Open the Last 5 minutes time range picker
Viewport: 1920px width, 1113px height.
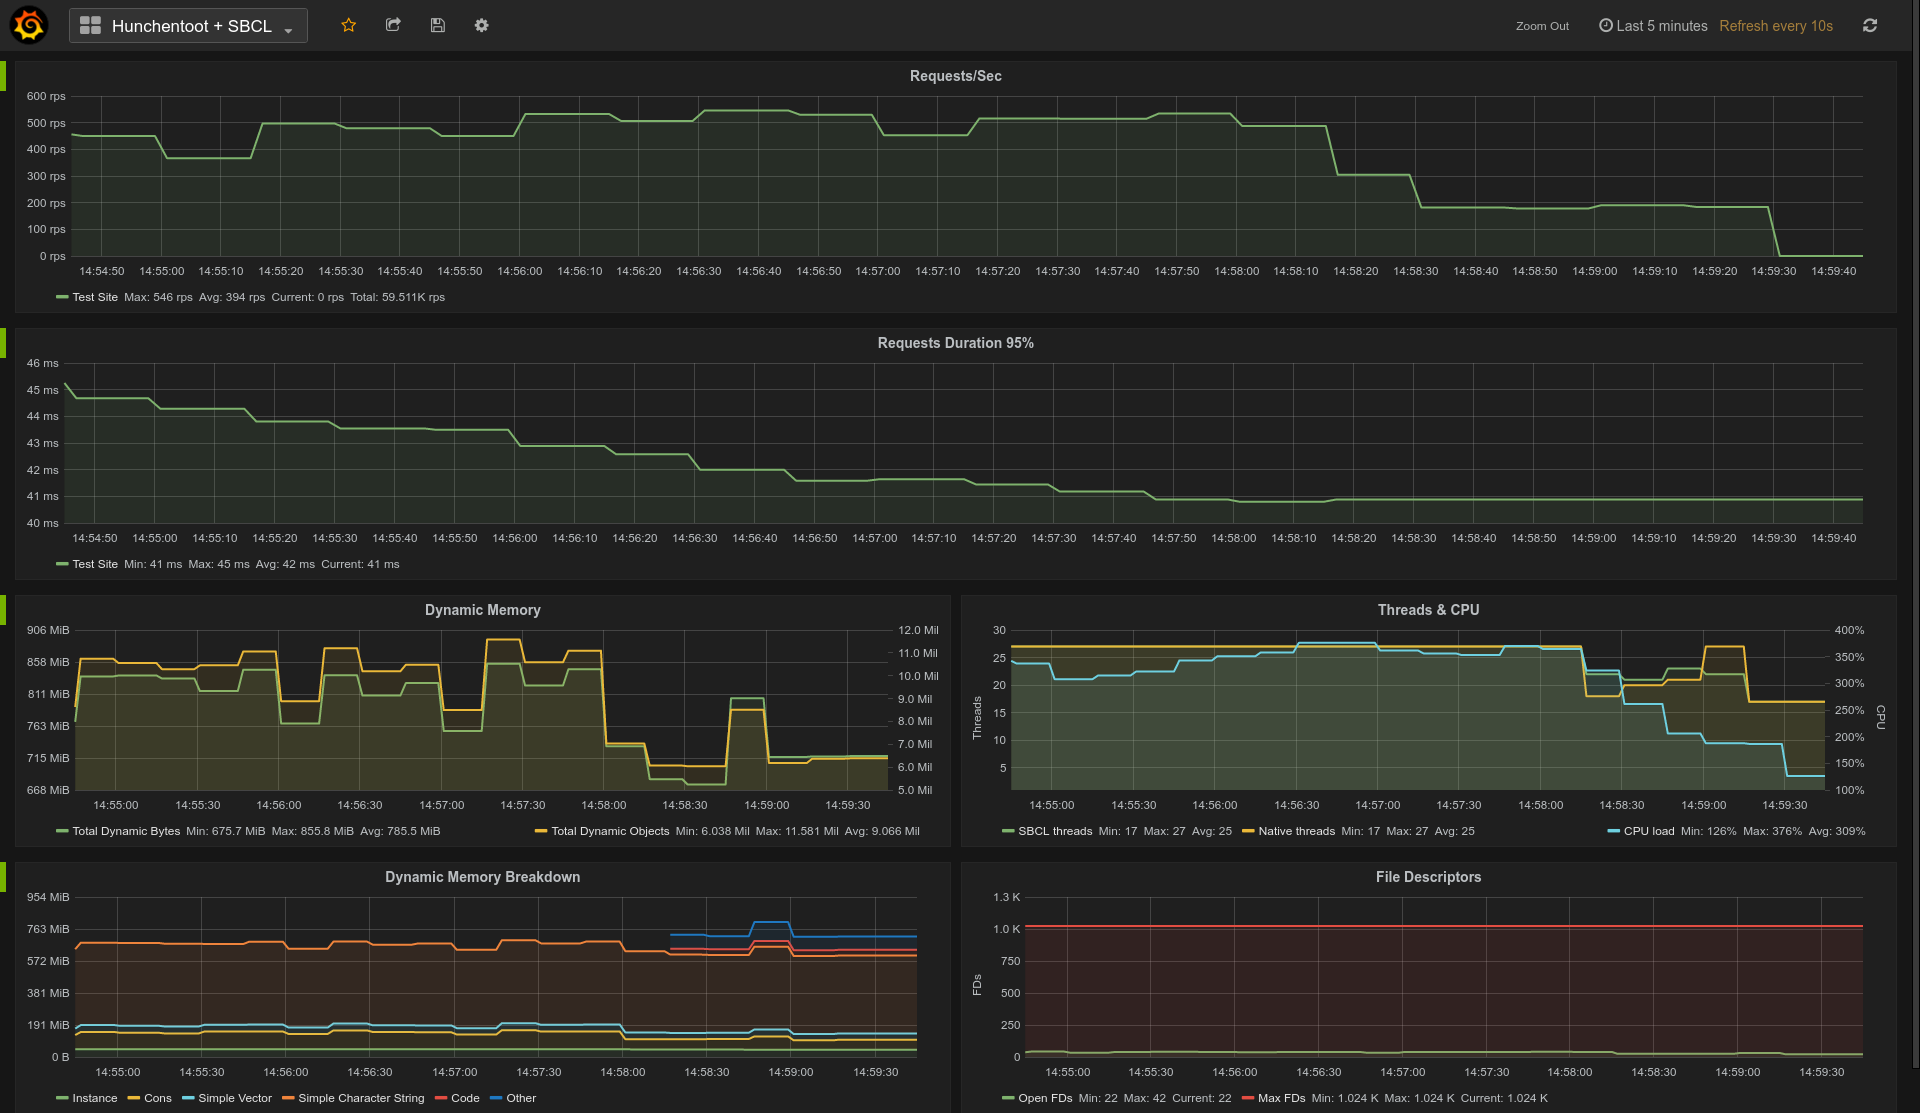point(1659,25)
